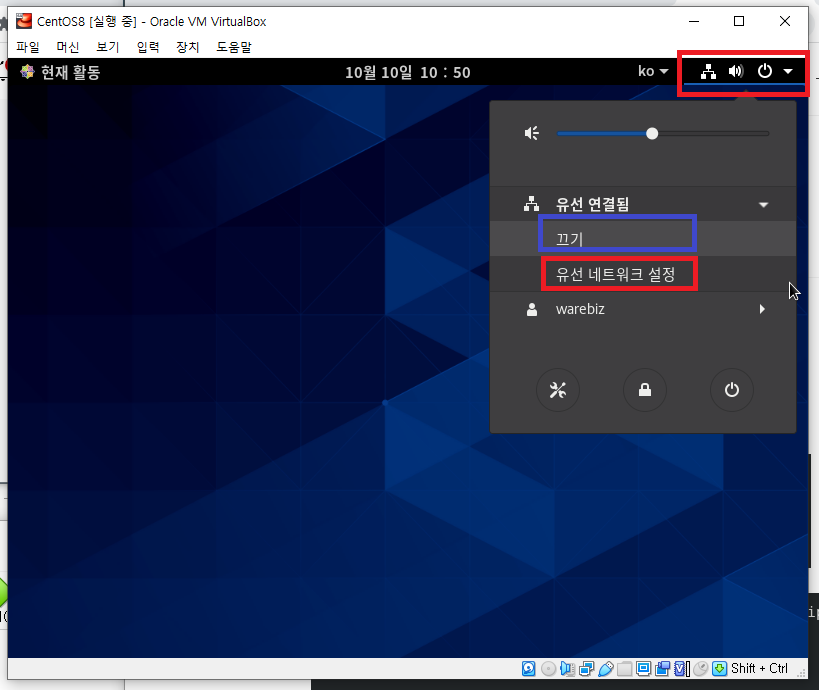The width and height of the screenshot is (819, 690).
Task: Click the Shift + Ctrl host key label
Action: coord(759,669)
